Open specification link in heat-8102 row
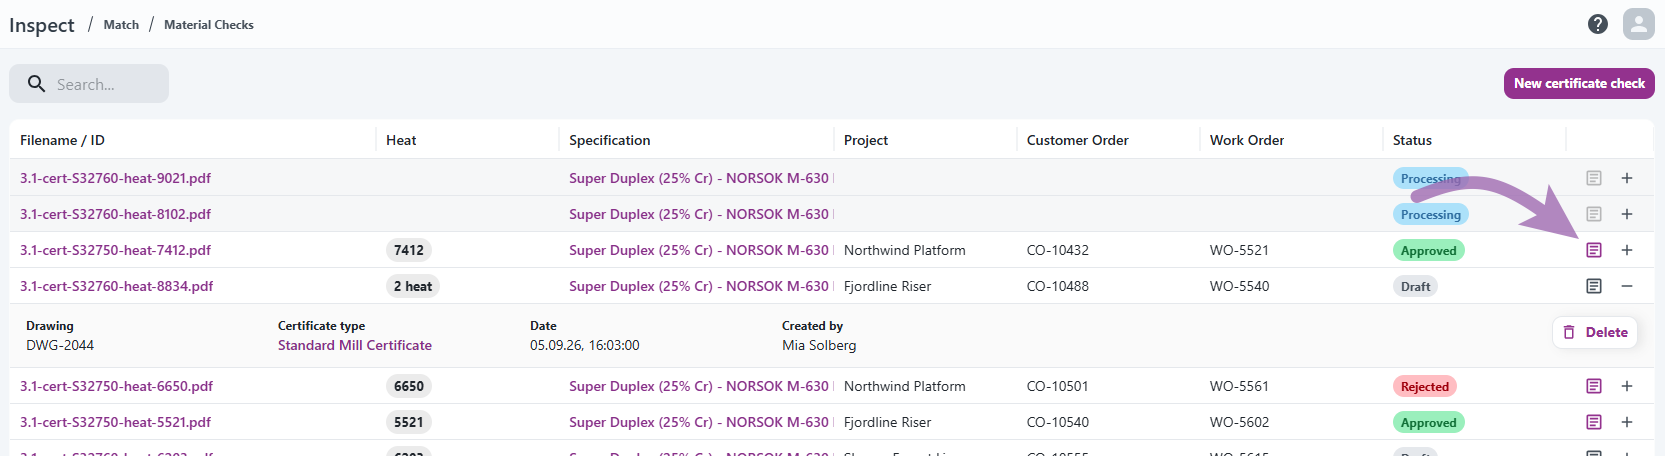1665x456 pixels. [699, 214]
